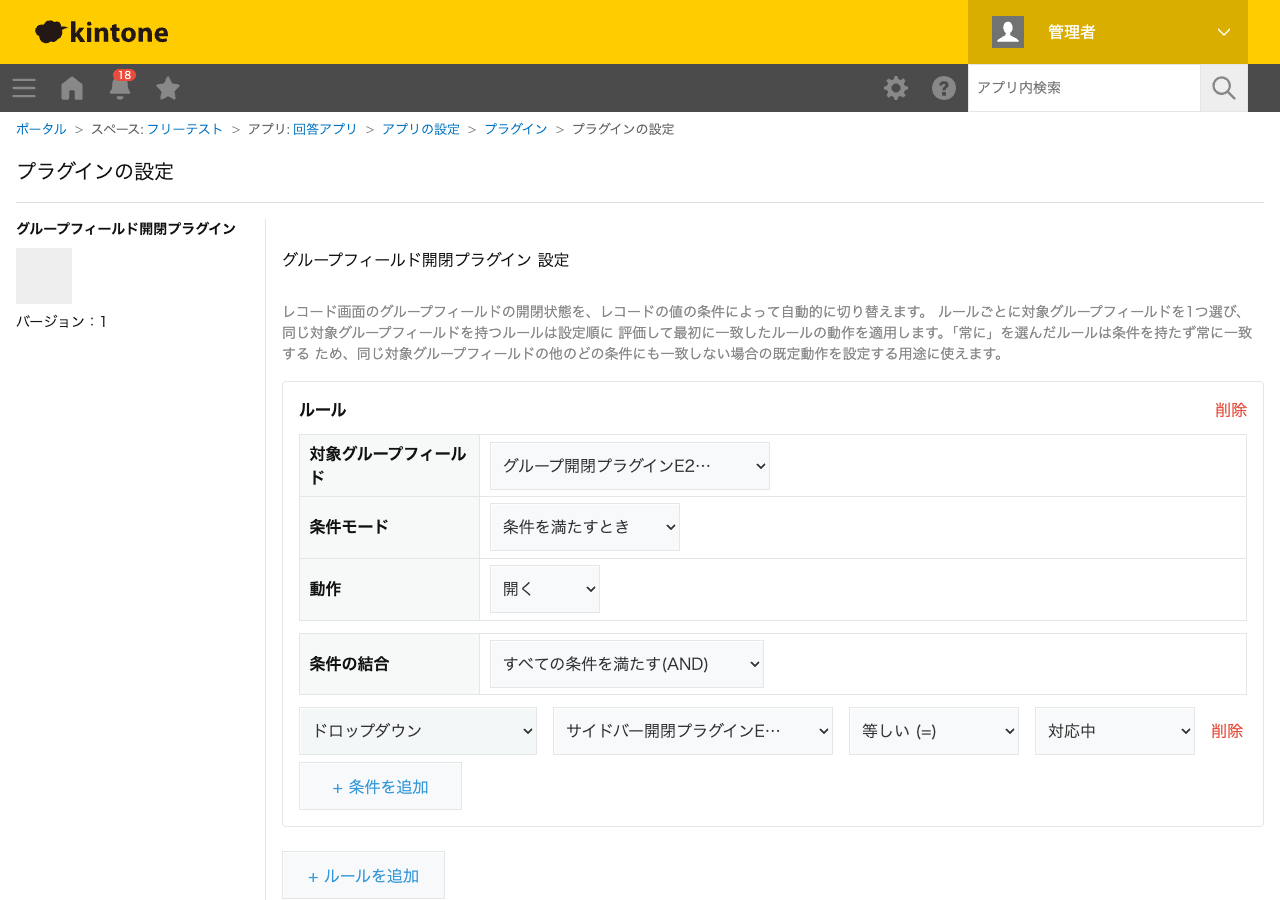Open 対応中 value dropdown
The height and width of the screenshot is (900, 1280).
(1115, 731)
